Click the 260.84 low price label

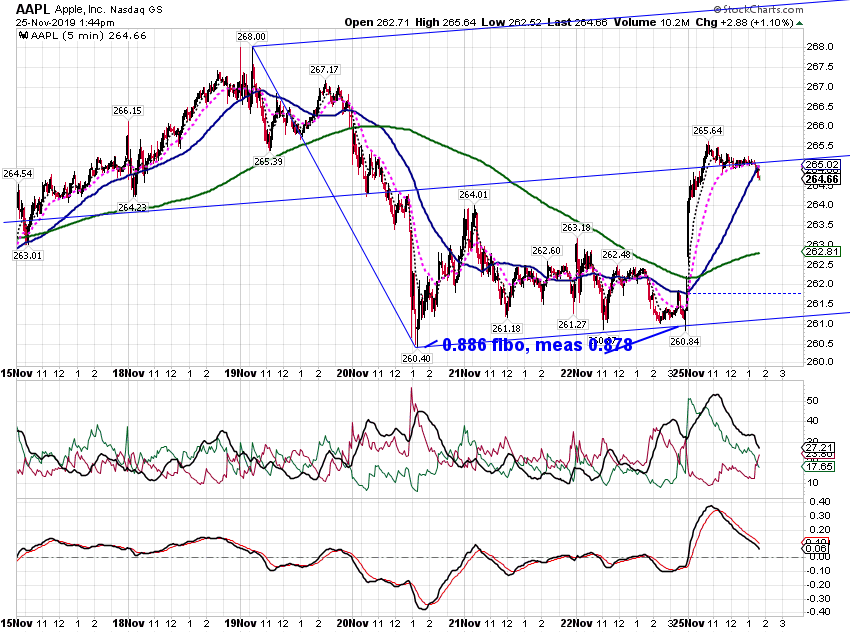pos(685,341)
